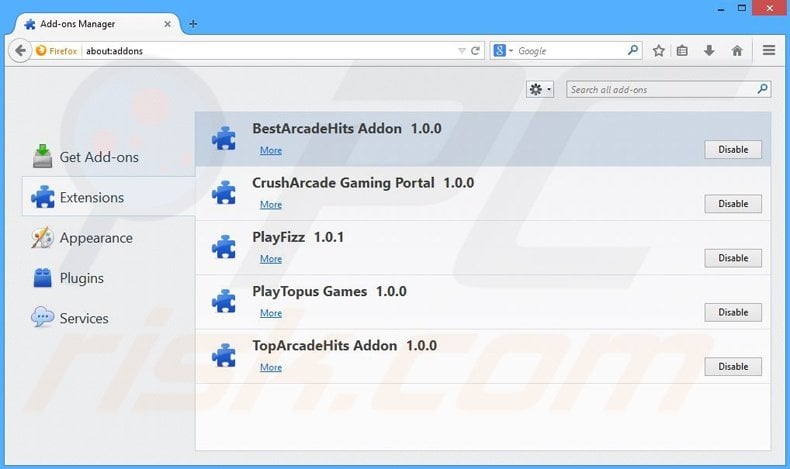This screenshot has width=790, height=469.
Task: Close the Add-ons Manager tab
Action: click(167, 24)
